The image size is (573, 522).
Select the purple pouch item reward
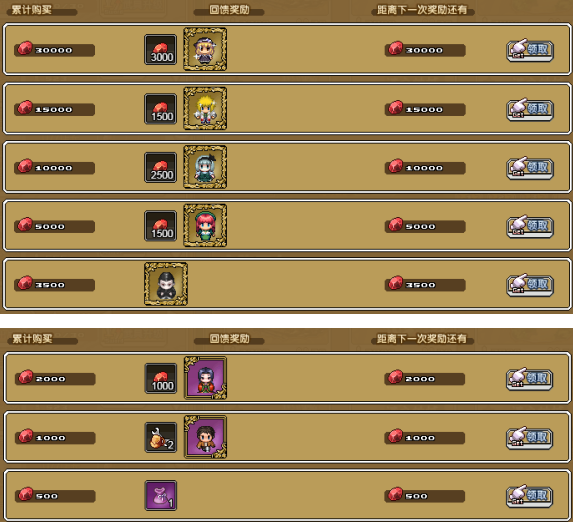coord(161,495)
